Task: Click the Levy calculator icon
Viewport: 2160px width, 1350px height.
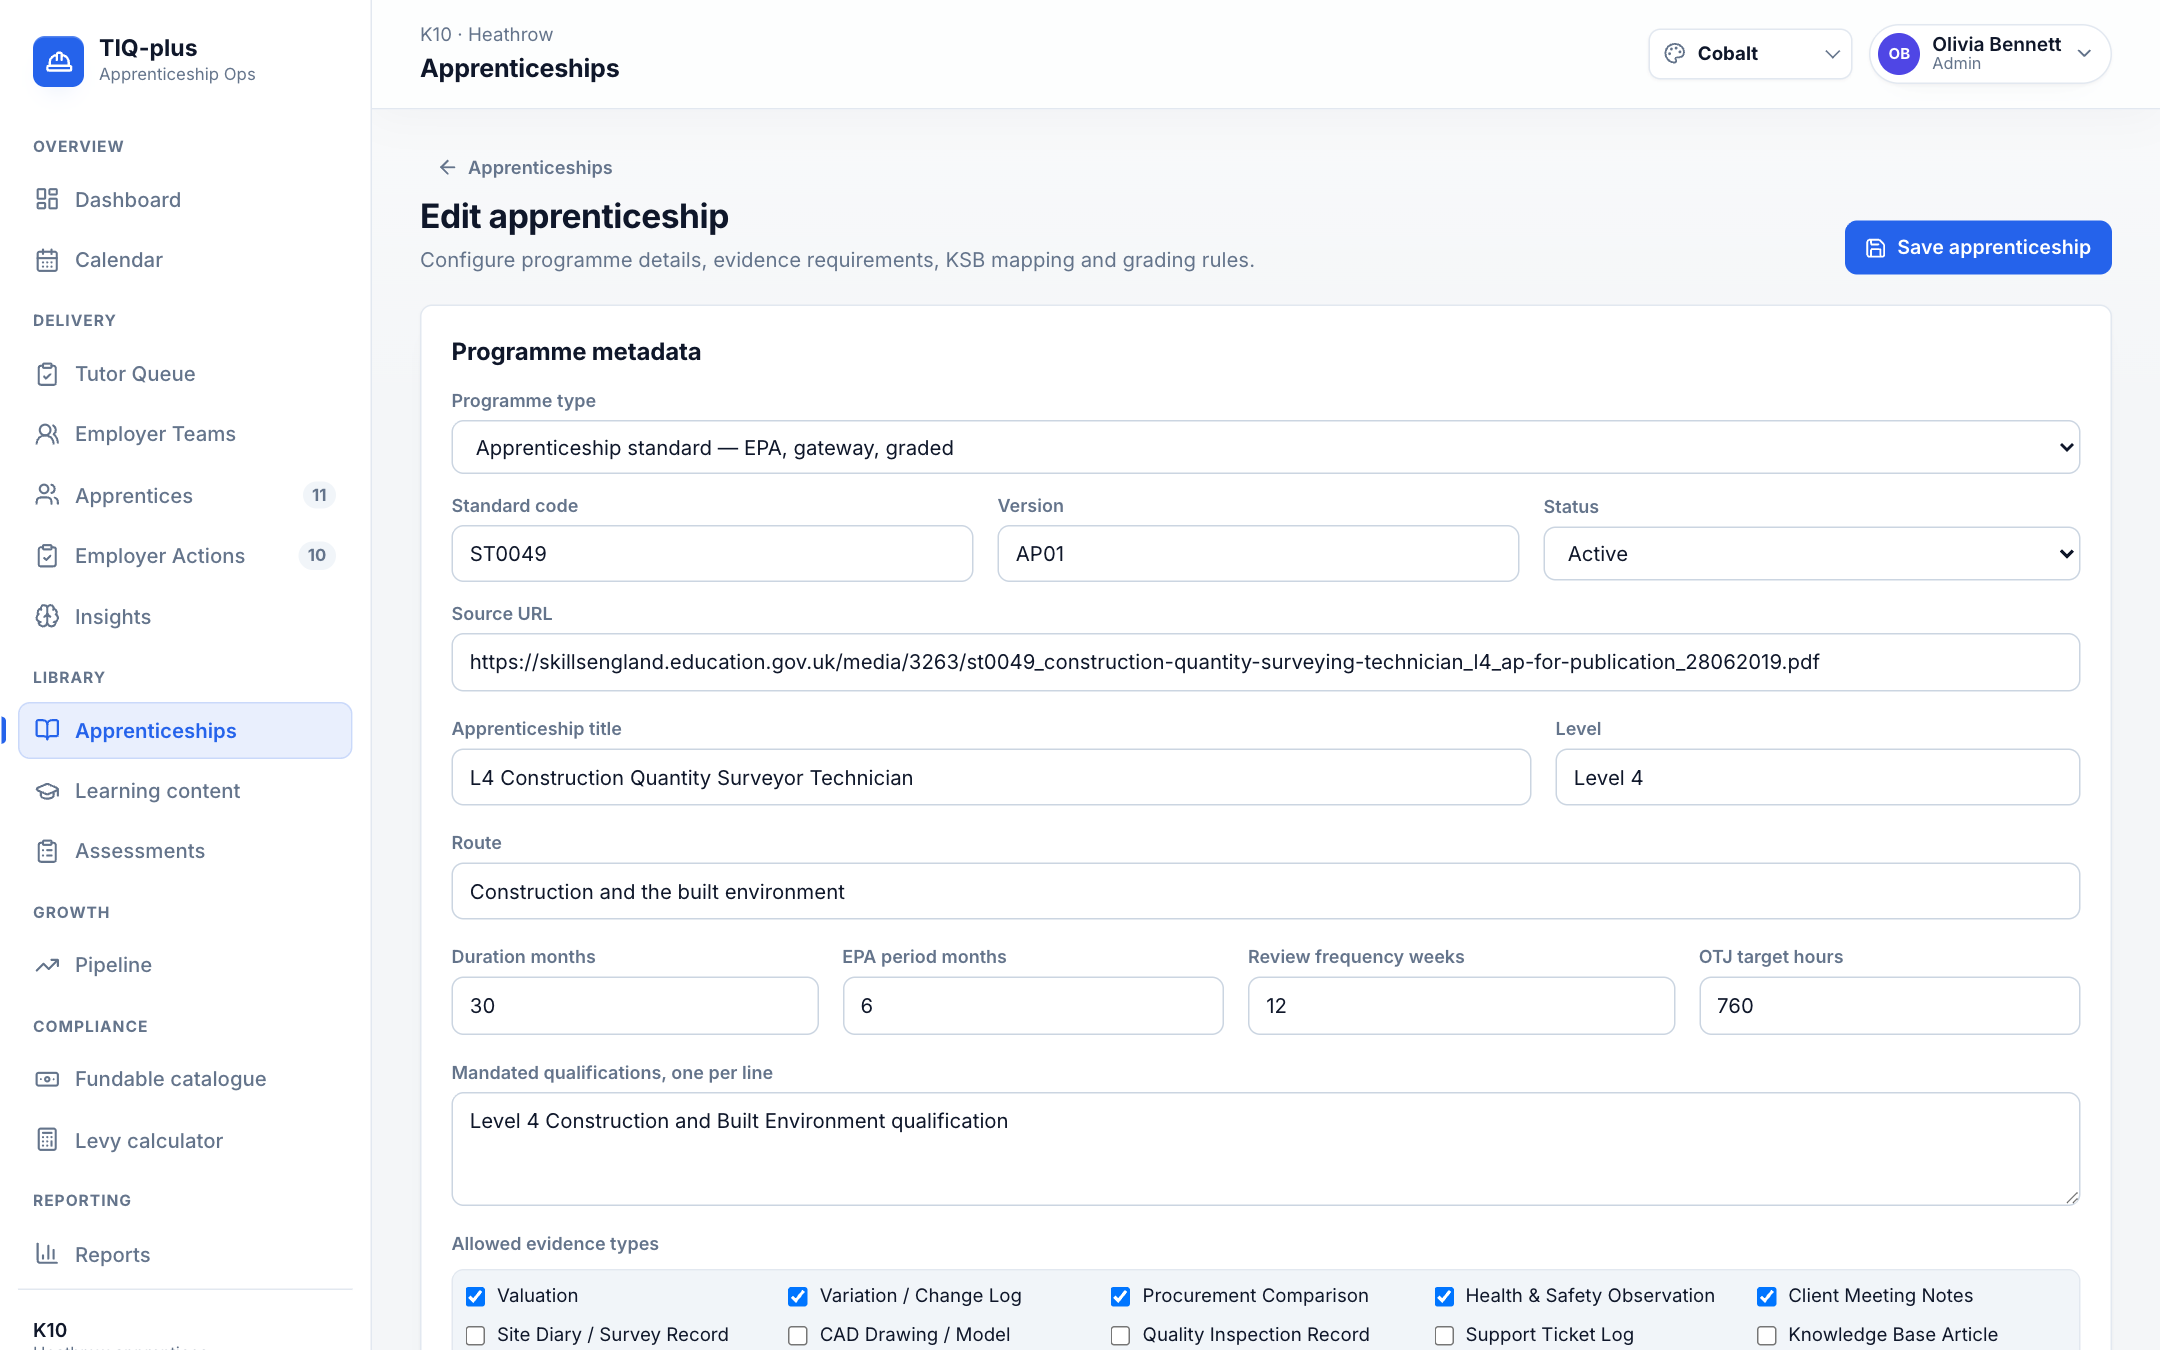Action: coord(47,1140)
